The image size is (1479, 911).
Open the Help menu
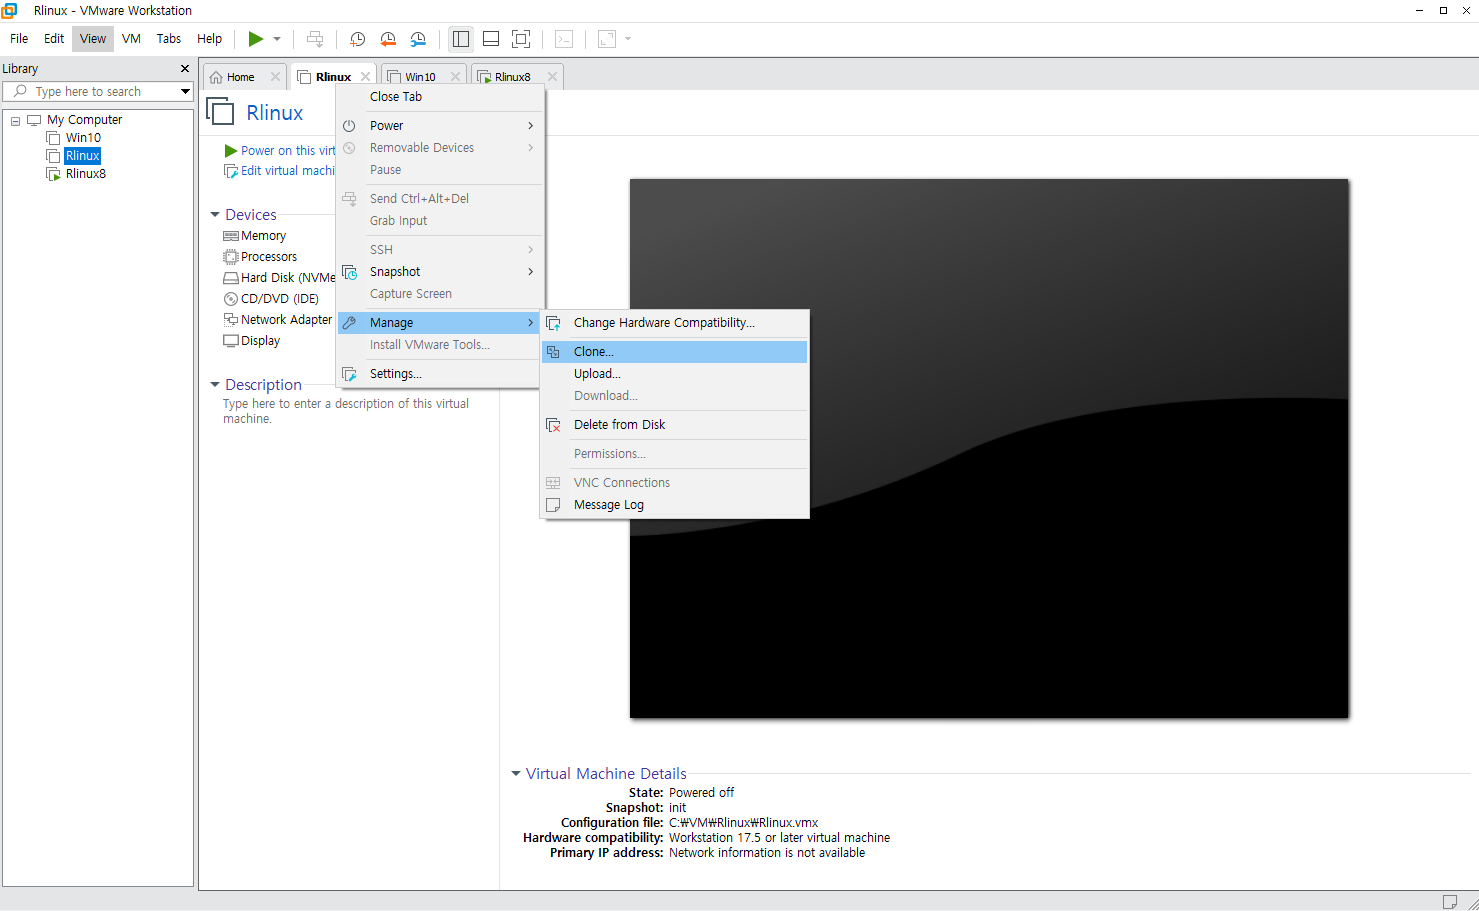point(209,39)
